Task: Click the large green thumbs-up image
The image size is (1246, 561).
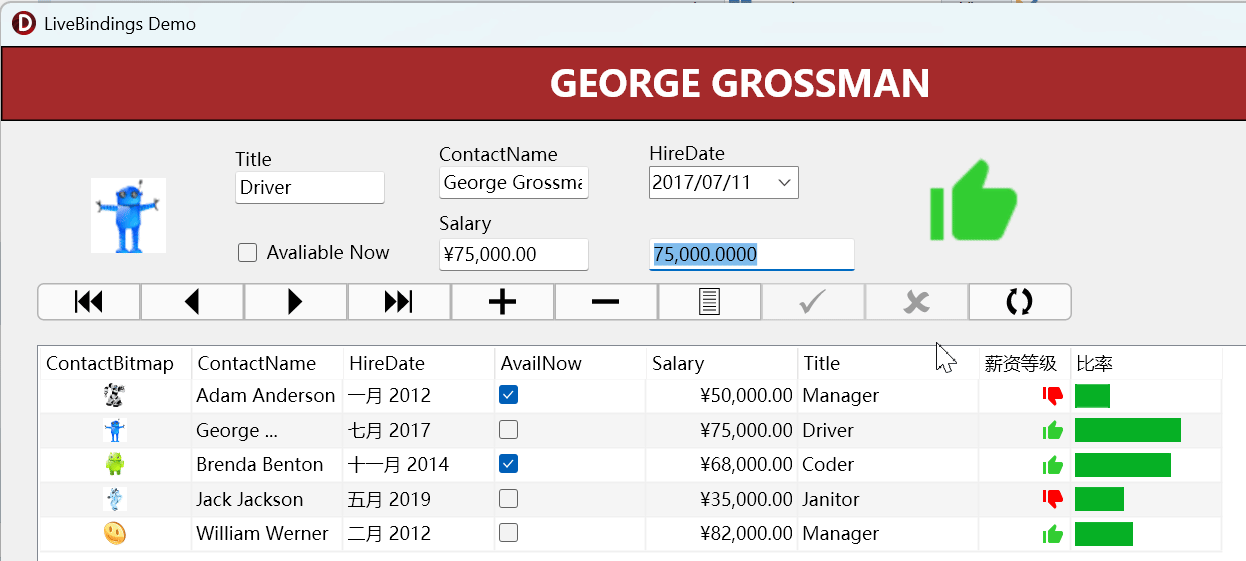Action: 972,201
